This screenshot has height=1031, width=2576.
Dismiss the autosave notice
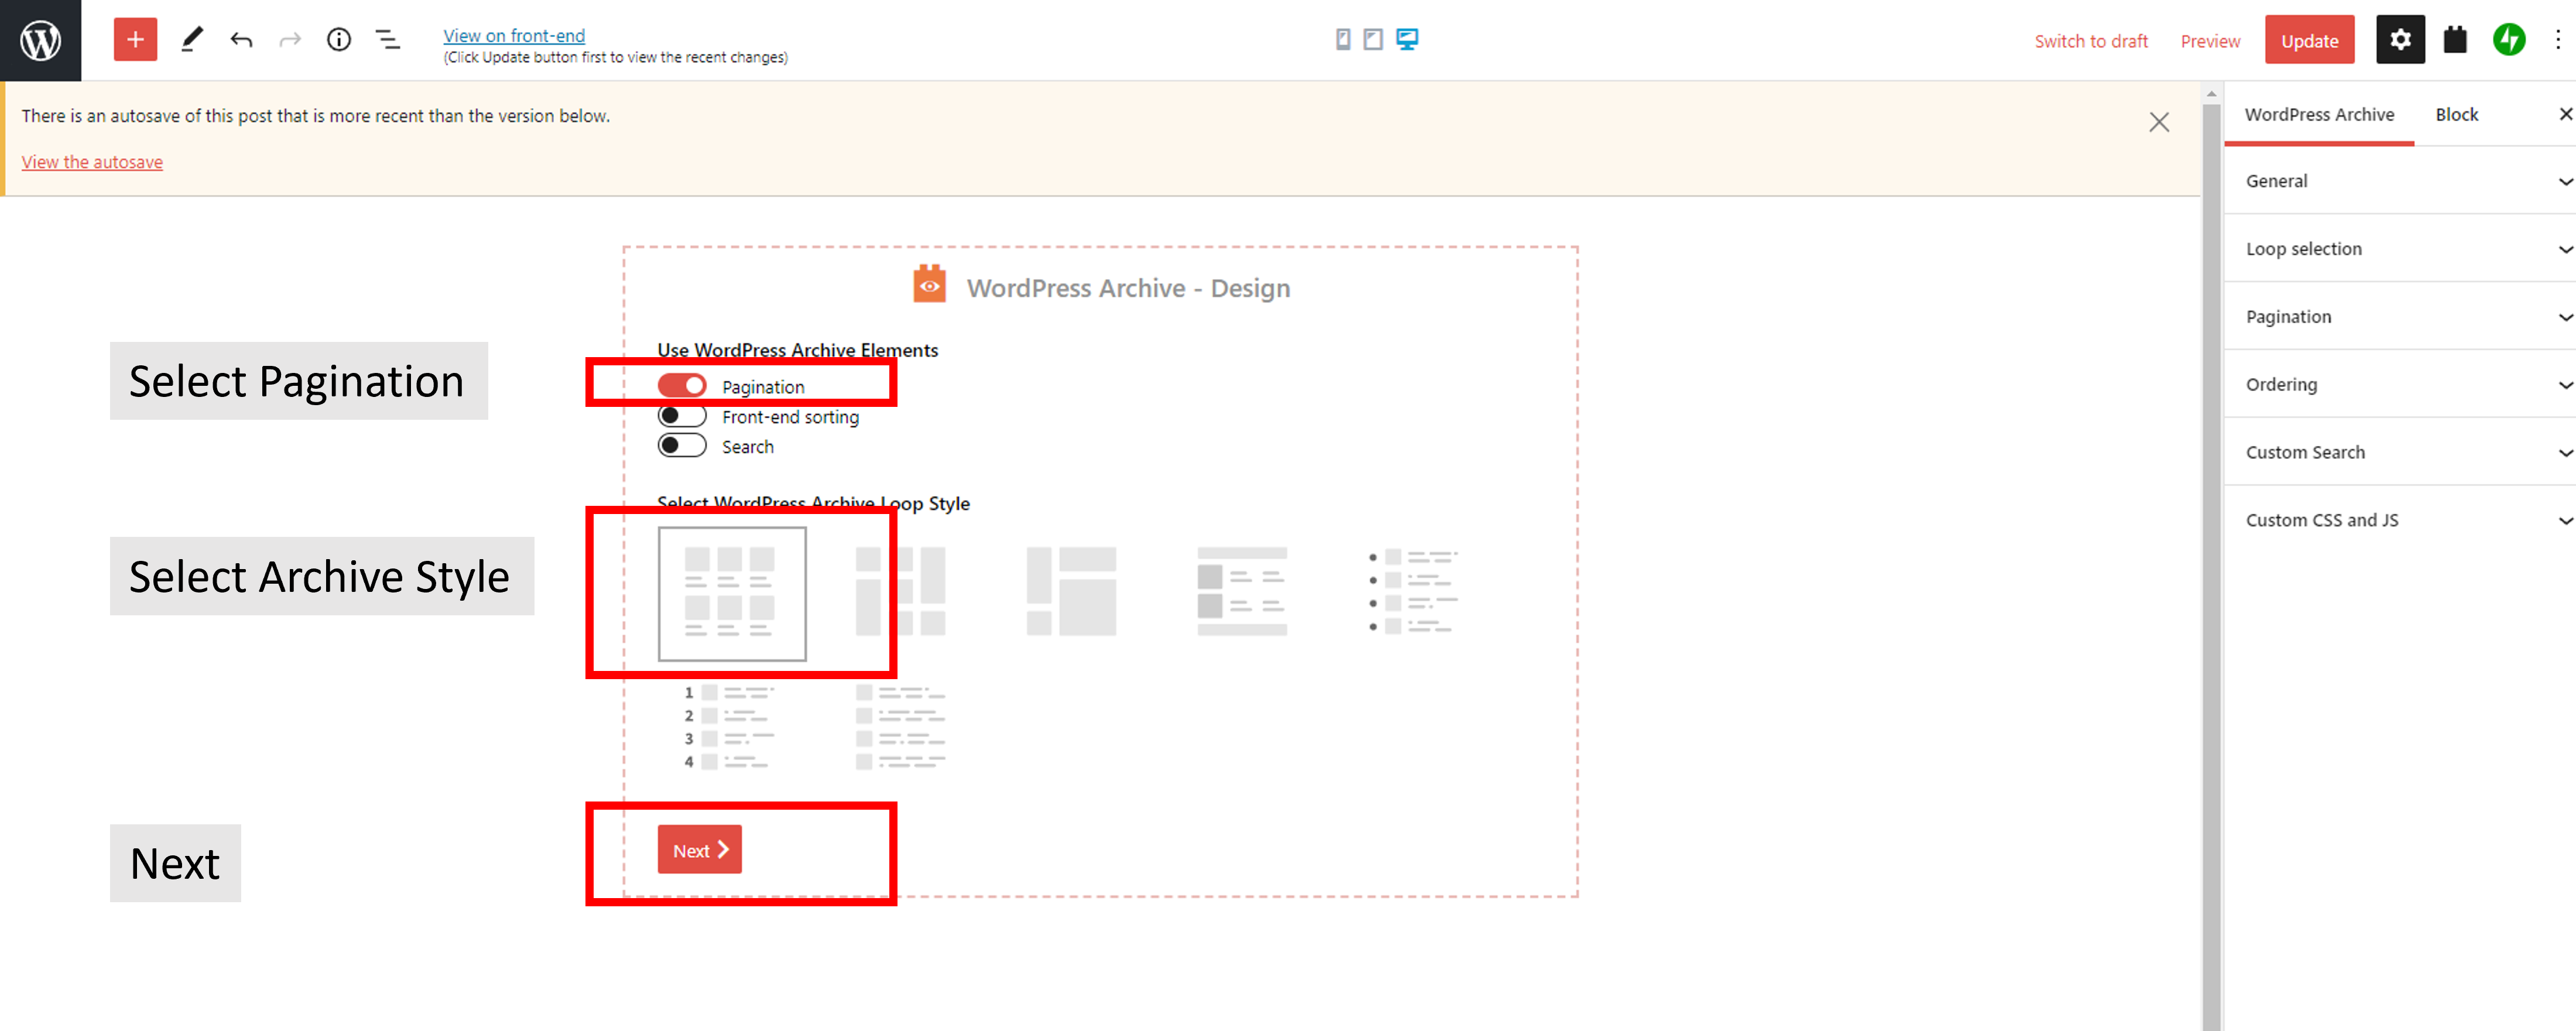point(2159,122)
